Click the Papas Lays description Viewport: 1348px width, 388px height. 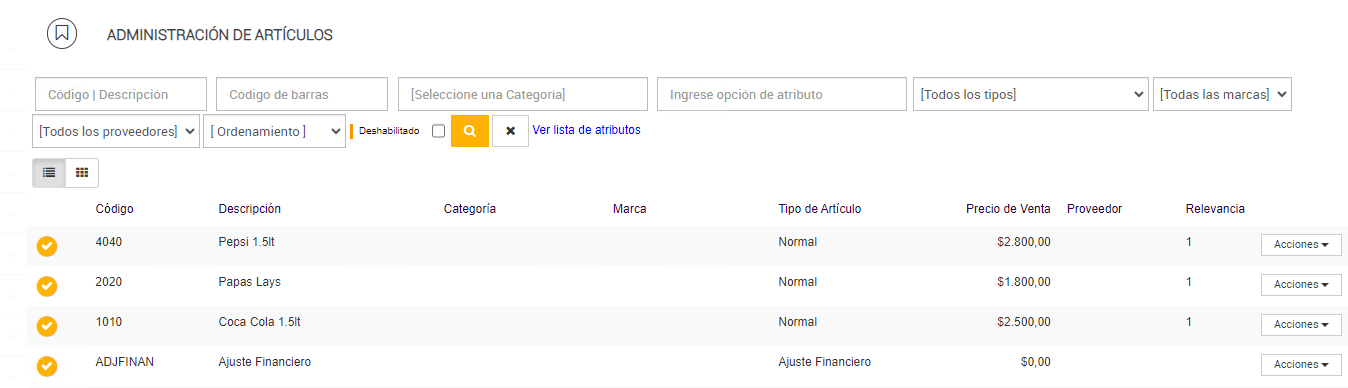coord(250,282)
